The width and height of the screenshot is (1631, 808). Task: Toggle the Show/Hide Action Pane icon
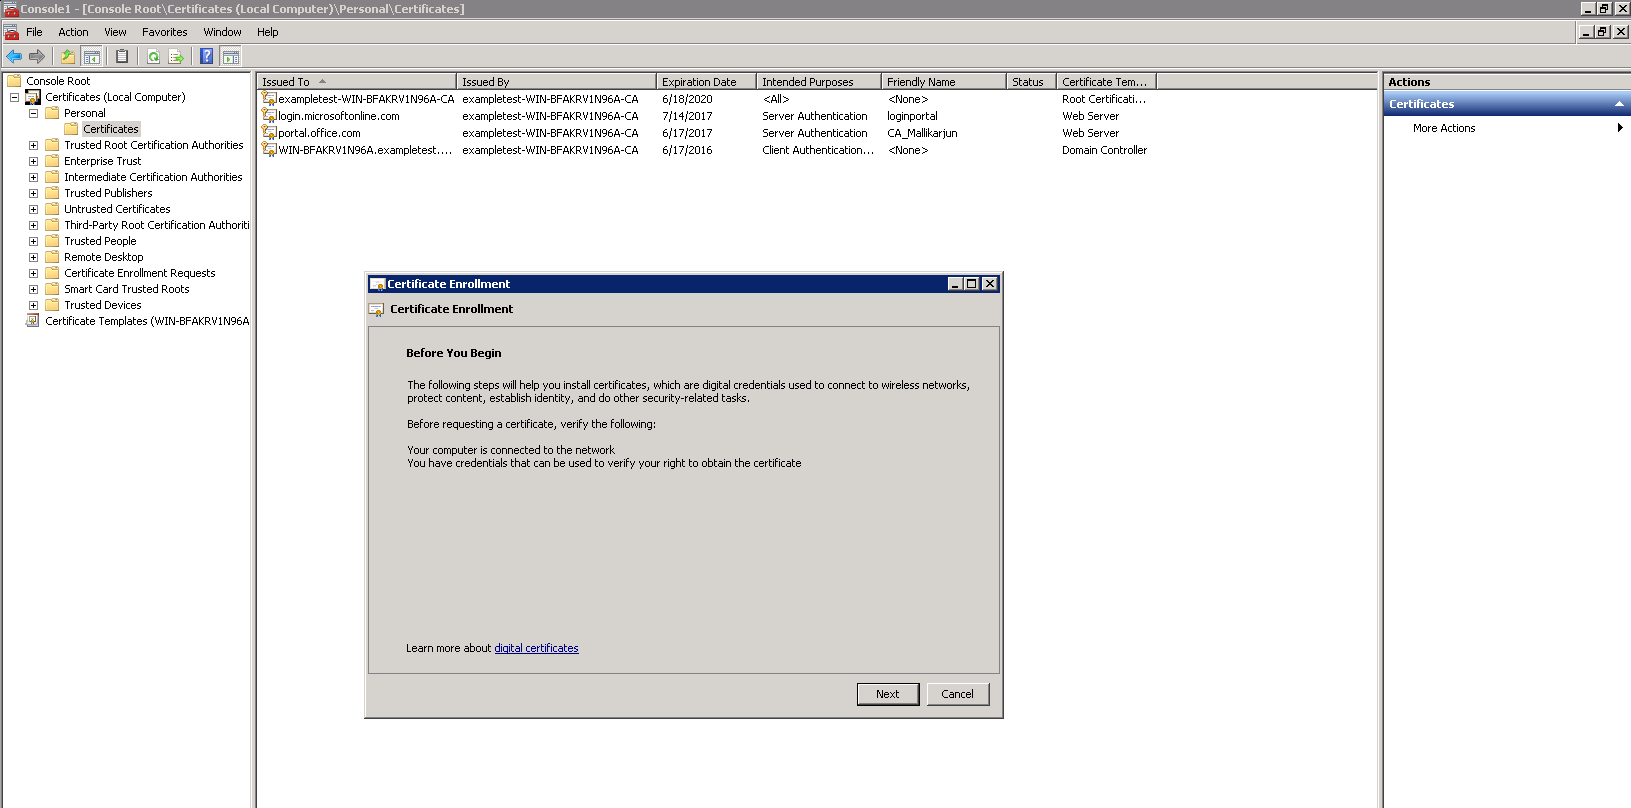[x=230, y=57]
